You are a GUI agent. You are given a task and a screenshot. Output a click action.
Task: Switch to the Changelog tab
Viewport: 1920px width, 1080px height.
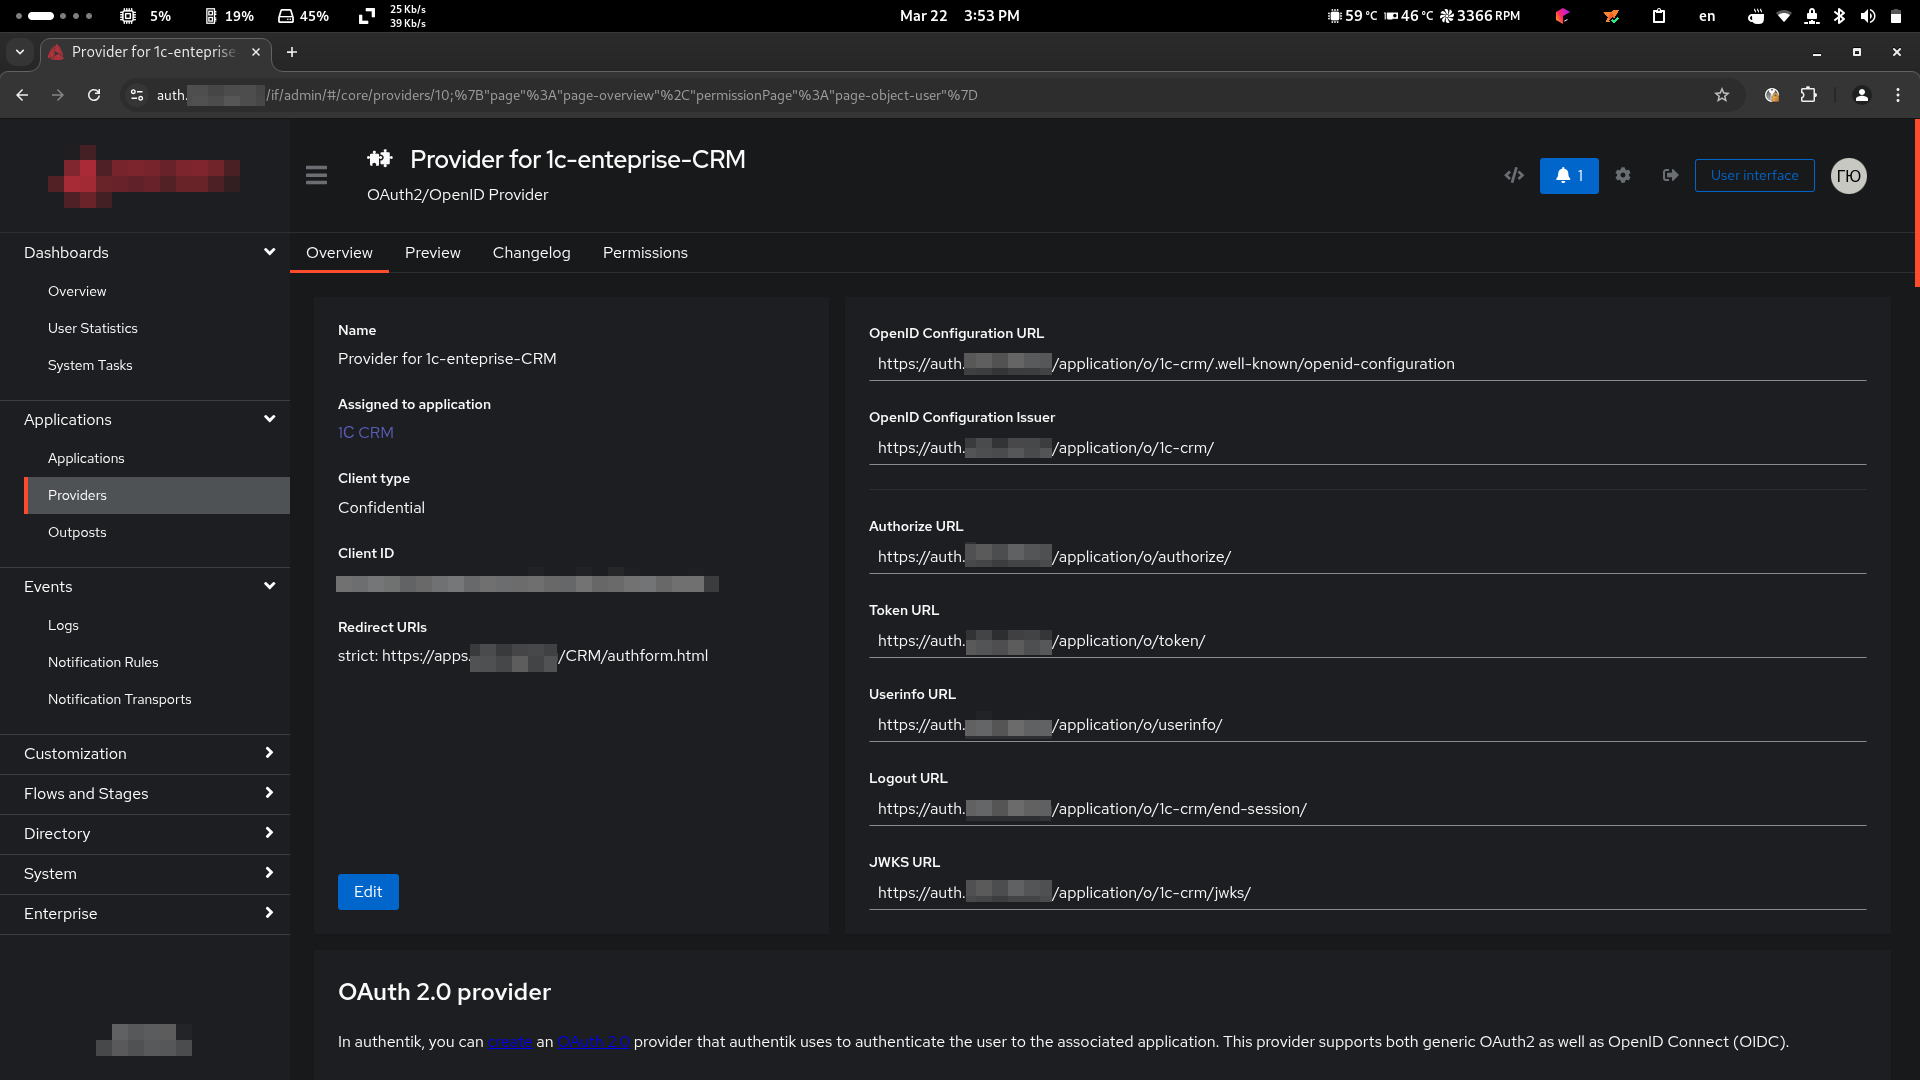pos(531,253)
